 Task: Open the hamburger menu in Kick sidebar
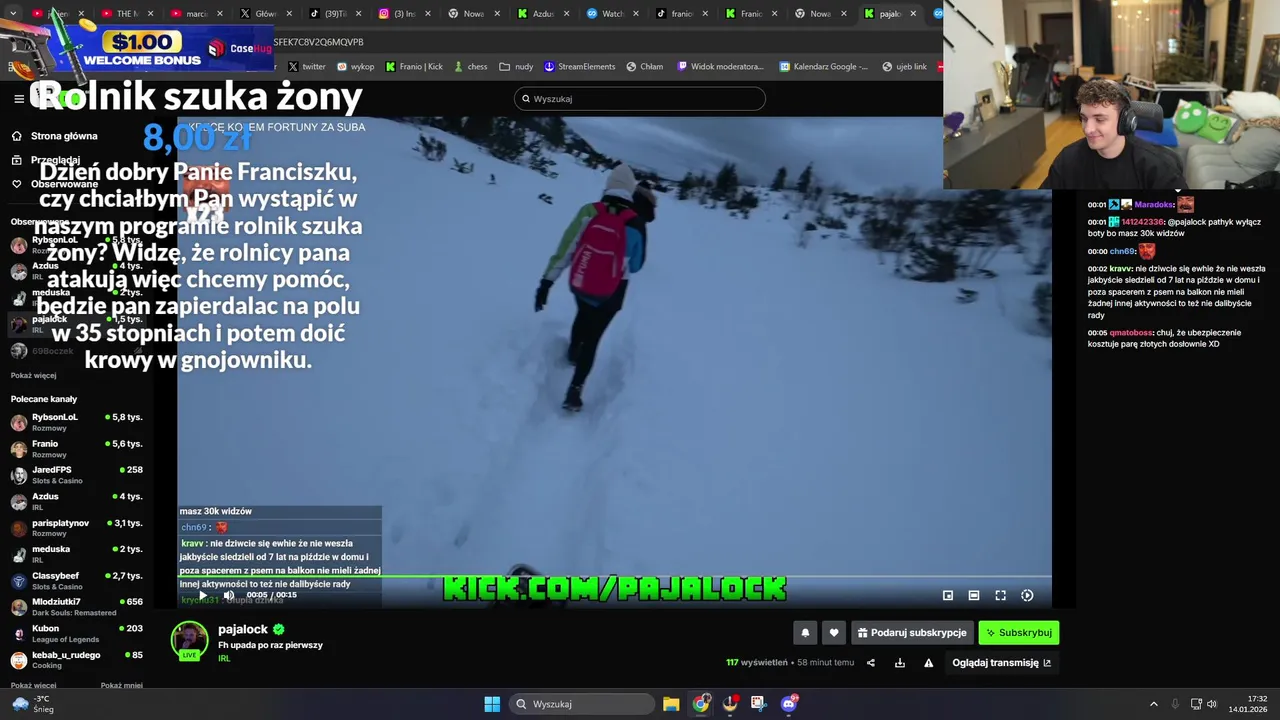(19, 99)
